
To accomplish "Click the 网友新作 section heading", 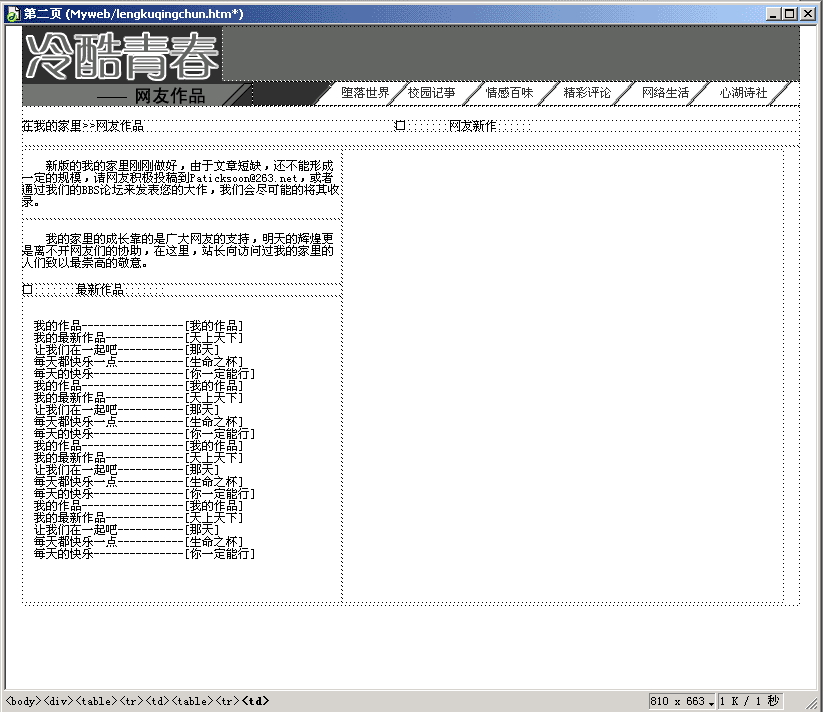I will [472, 126].
